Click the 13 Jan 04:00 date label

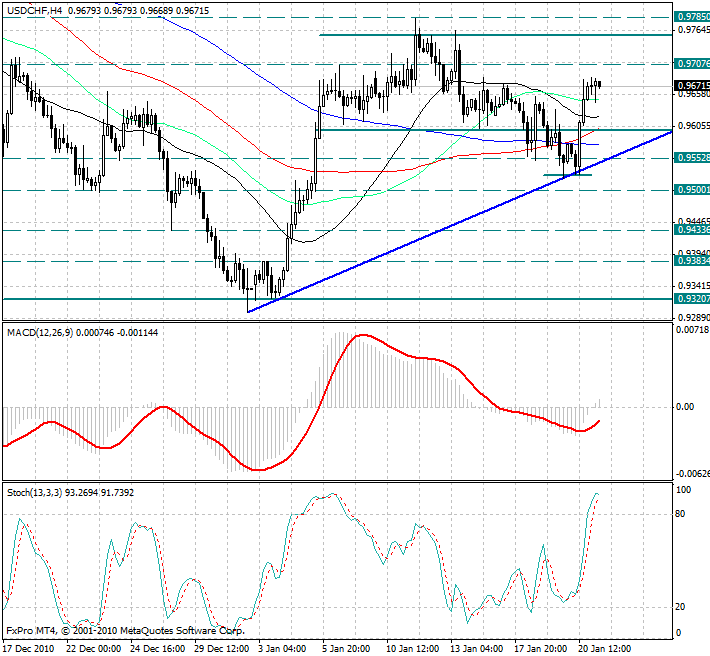(x=477, y=649)
